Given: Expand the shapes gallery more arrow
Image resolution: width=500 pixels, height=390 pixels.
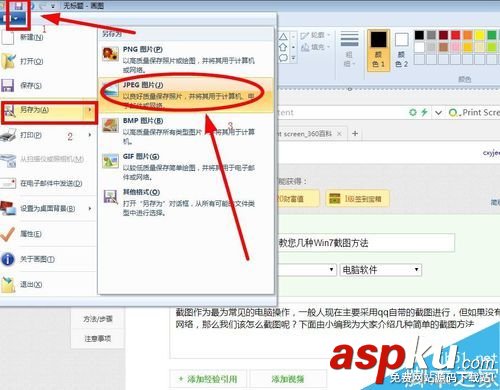Looking at the screenshot, I should tap(293, 58).
